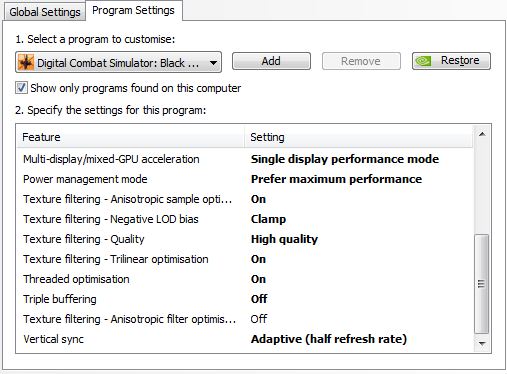Select the Program Settings tab
This screenshot has height=374, width=507.
click(133, 10)
